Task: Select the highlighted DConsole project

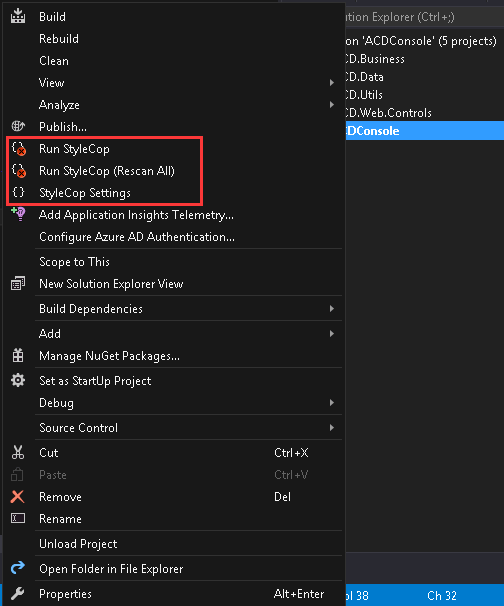Action: point(424,131)
